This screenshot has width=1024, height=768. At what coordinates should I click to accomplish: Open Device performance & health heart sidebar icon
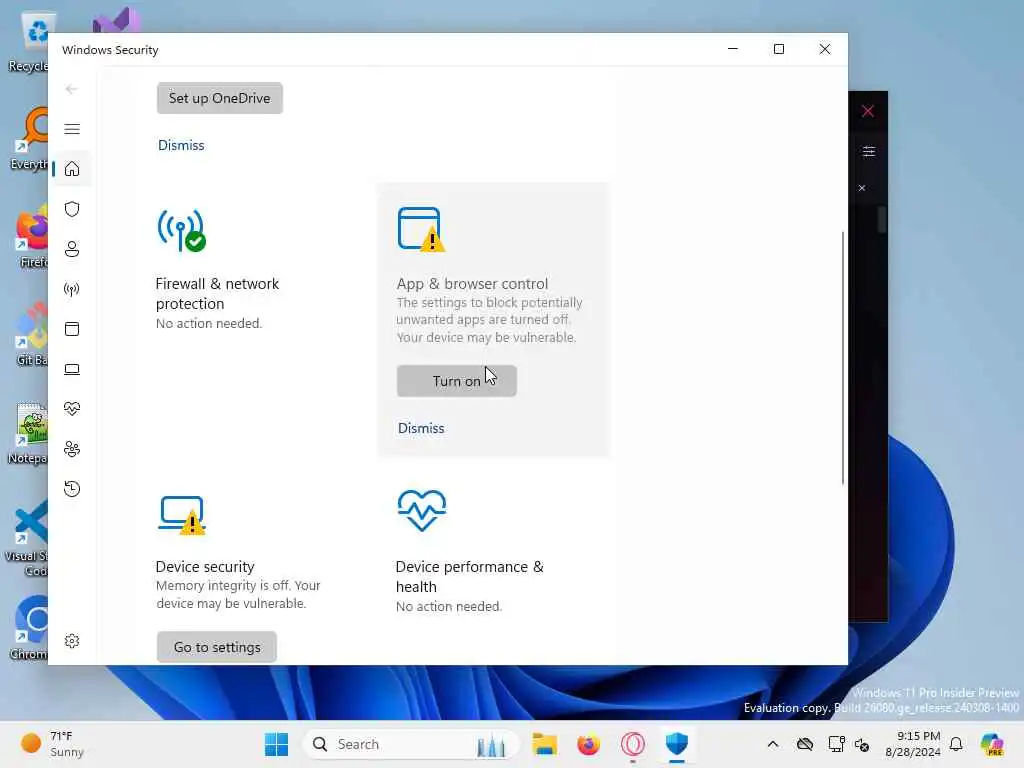click(x=72, y=409)
